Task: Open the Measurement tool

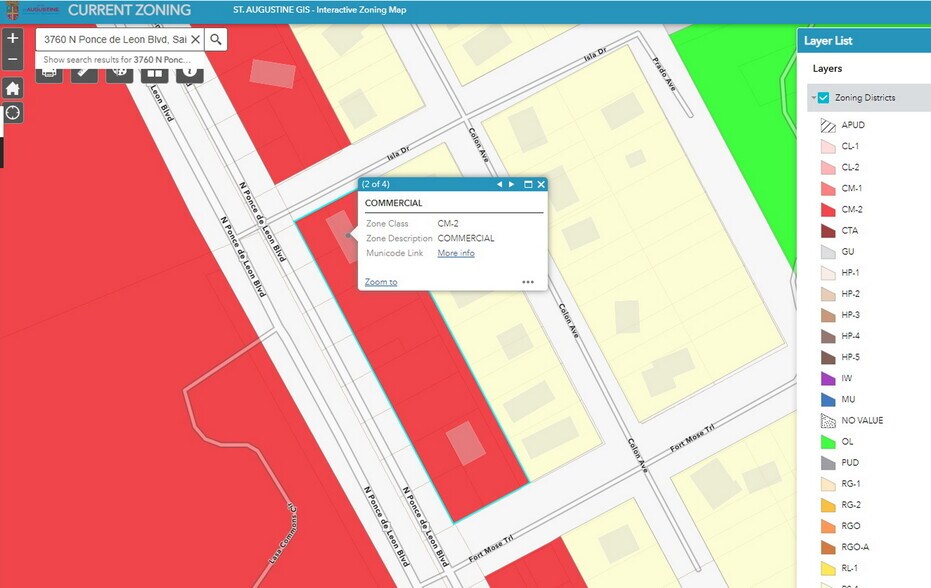Action: coord(84,73)
